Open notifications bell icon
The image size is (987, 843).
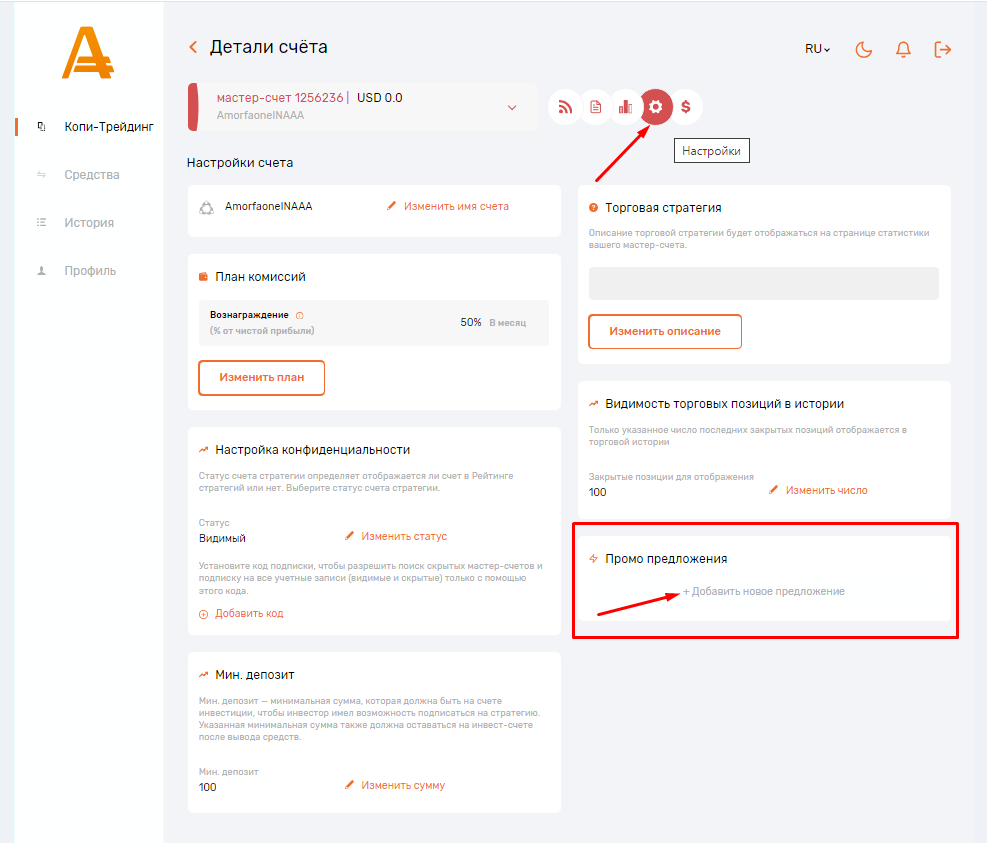click(x=903, y=49)
